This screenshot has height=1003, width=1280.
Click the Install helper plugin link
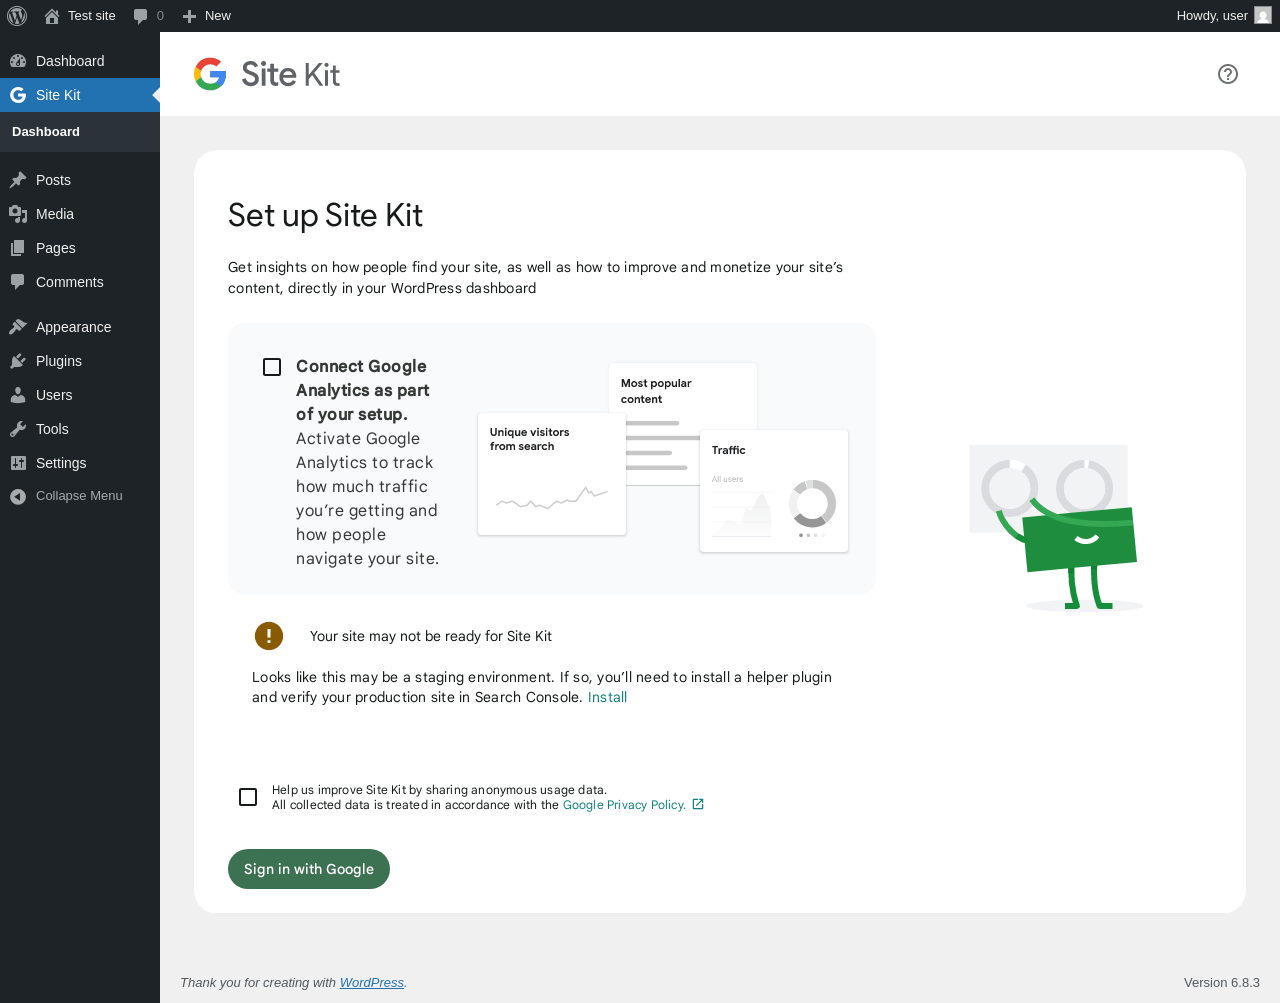tap(607, 697)
